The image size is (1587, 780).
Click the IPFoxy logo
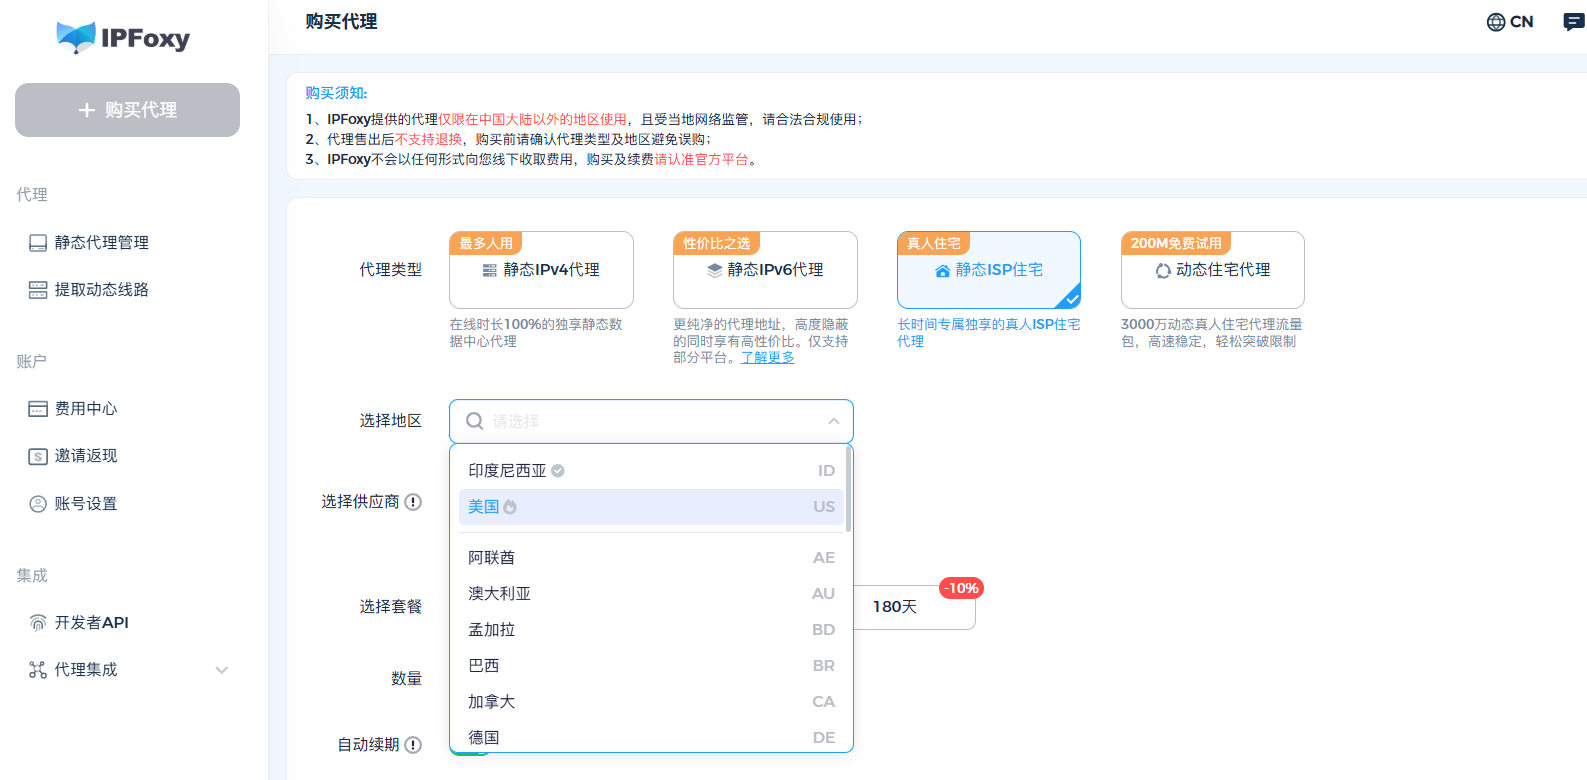coord(123,38)
